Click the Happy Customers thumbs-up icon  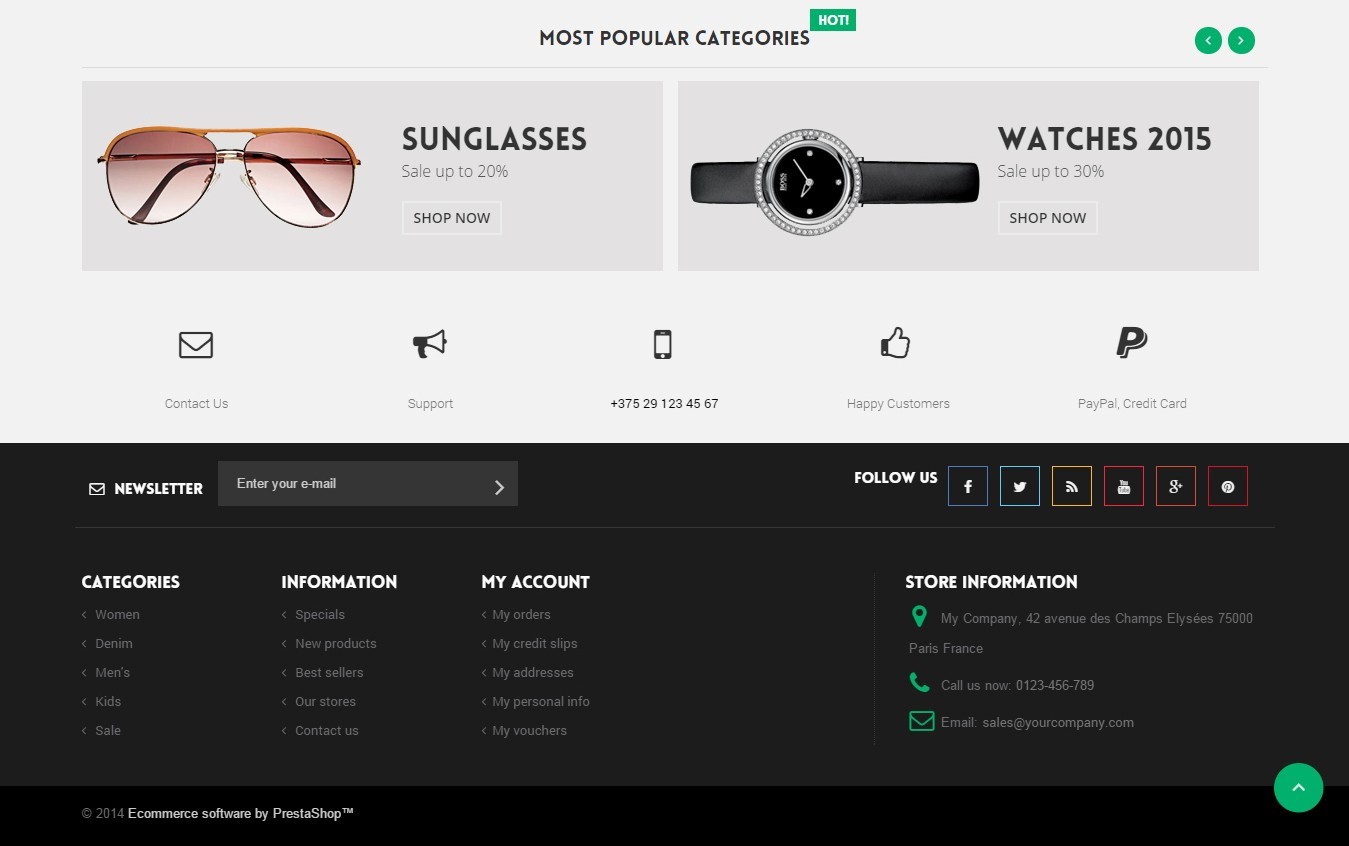(895, 343)
